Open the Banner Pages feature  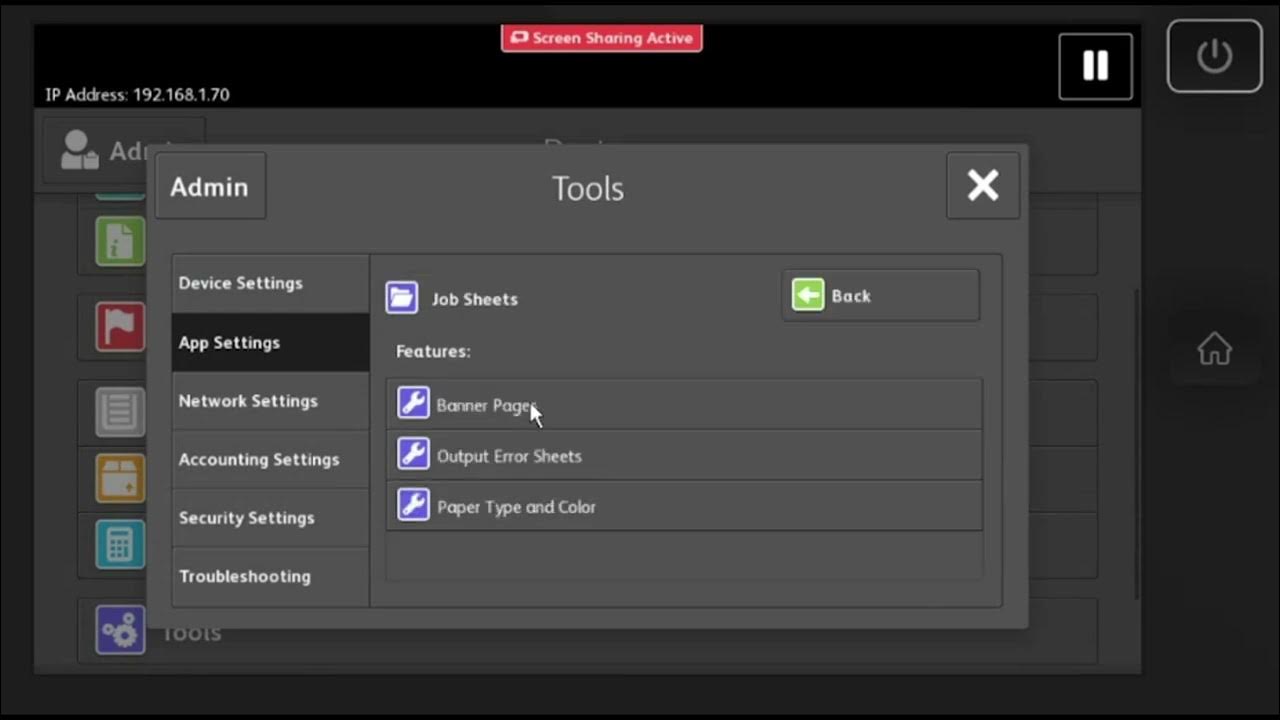click(x=684, y=404)
